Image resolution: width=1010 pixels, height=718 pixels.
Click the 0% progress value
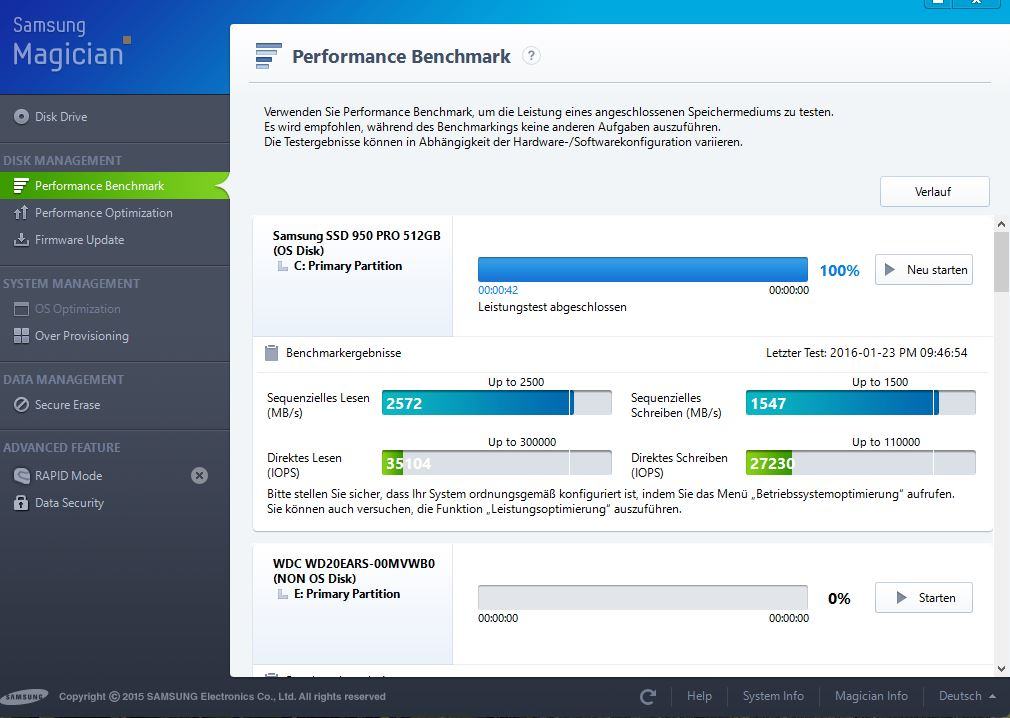(x=839, y=599)
